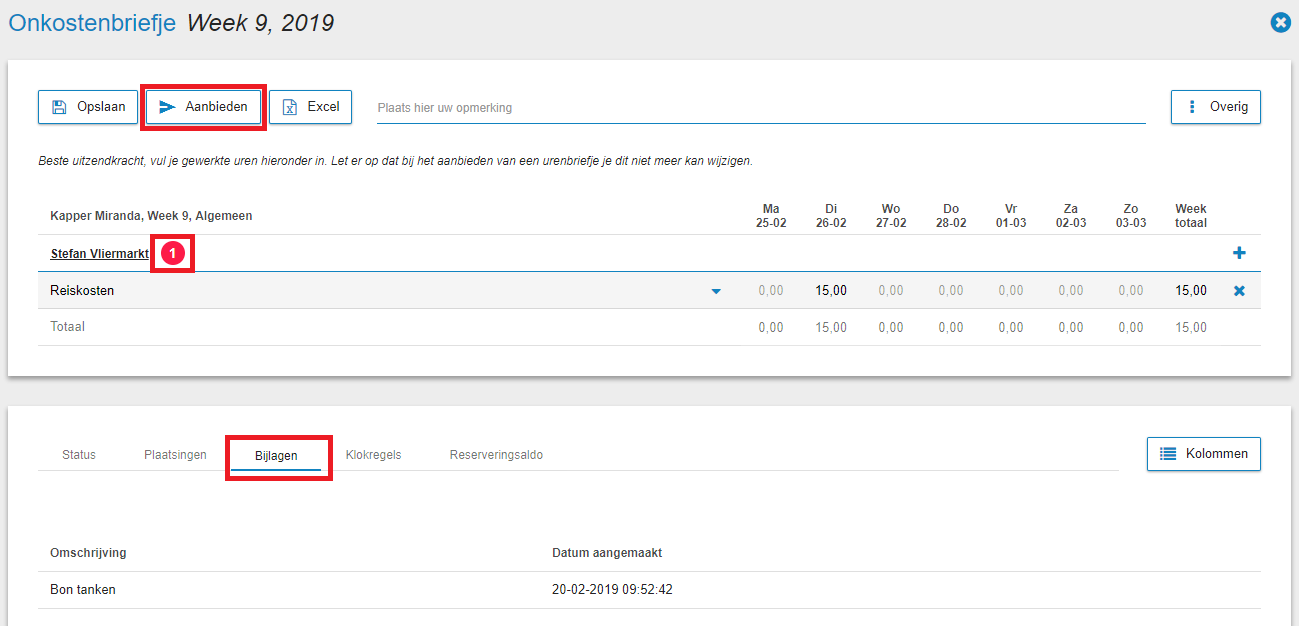
Task: Submit the expense form via Aanbieden
Action: point(204,107)
